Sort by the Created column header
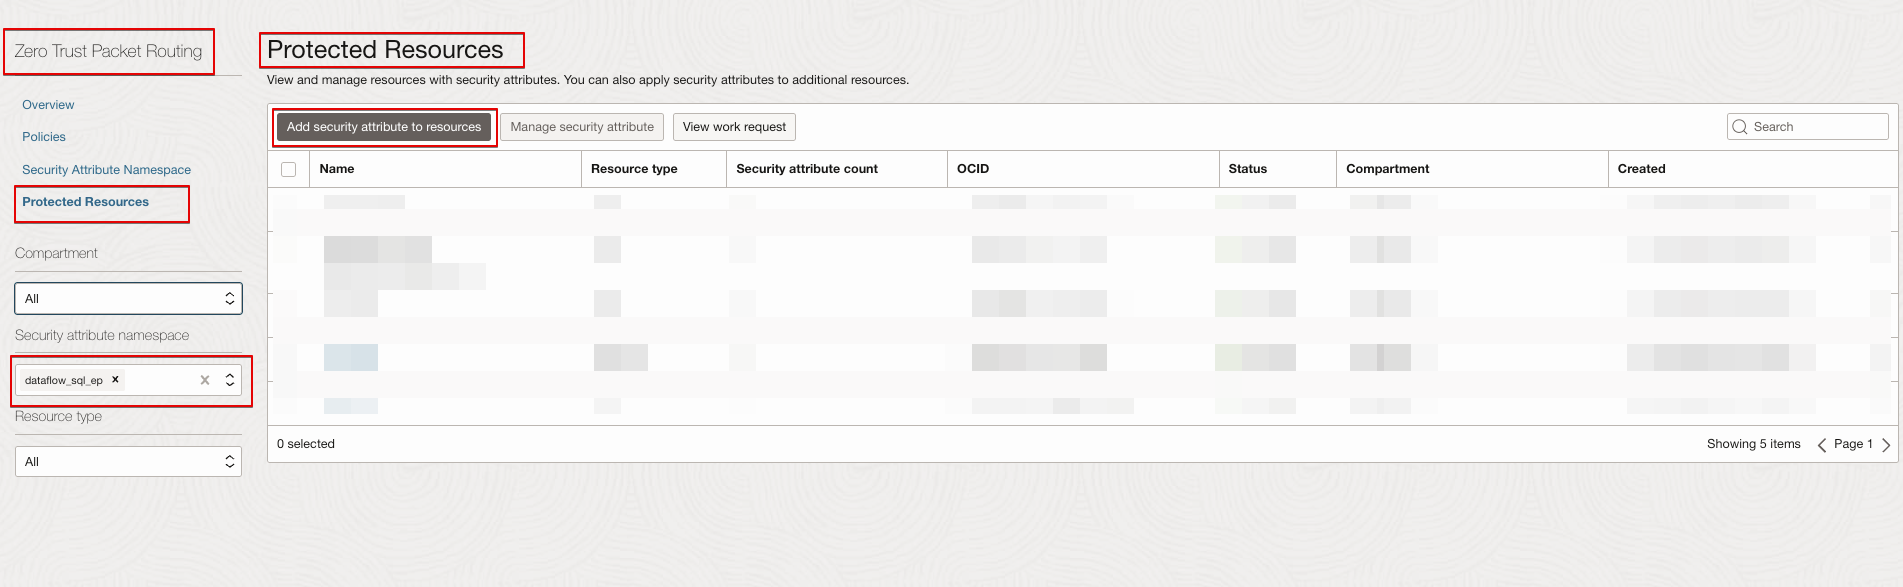 pyautogui.click(x=1641, y=169)
